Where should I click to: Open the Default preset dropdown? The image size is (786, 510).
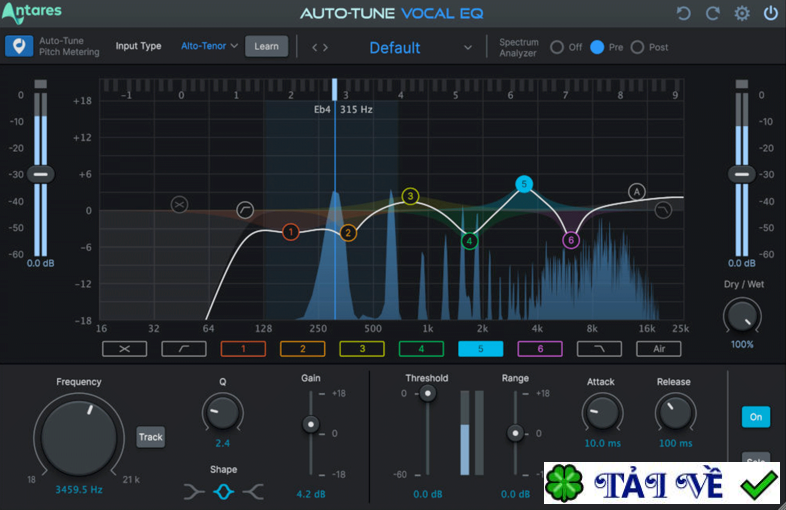[420, 48]
